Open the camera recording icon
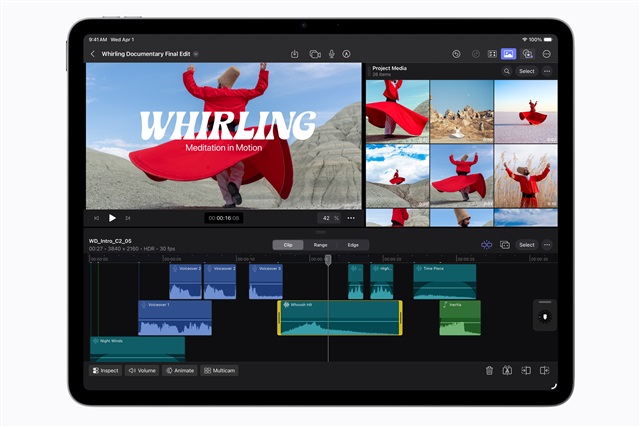The height and width of the screenshot is (427, 640). coord(314,54)
